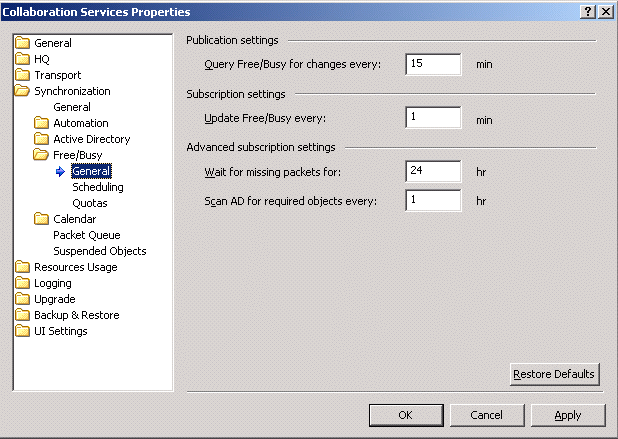The image size is (618, 439).
Task: Collapse the Synchronization tree node
Action: click(23, 91)
